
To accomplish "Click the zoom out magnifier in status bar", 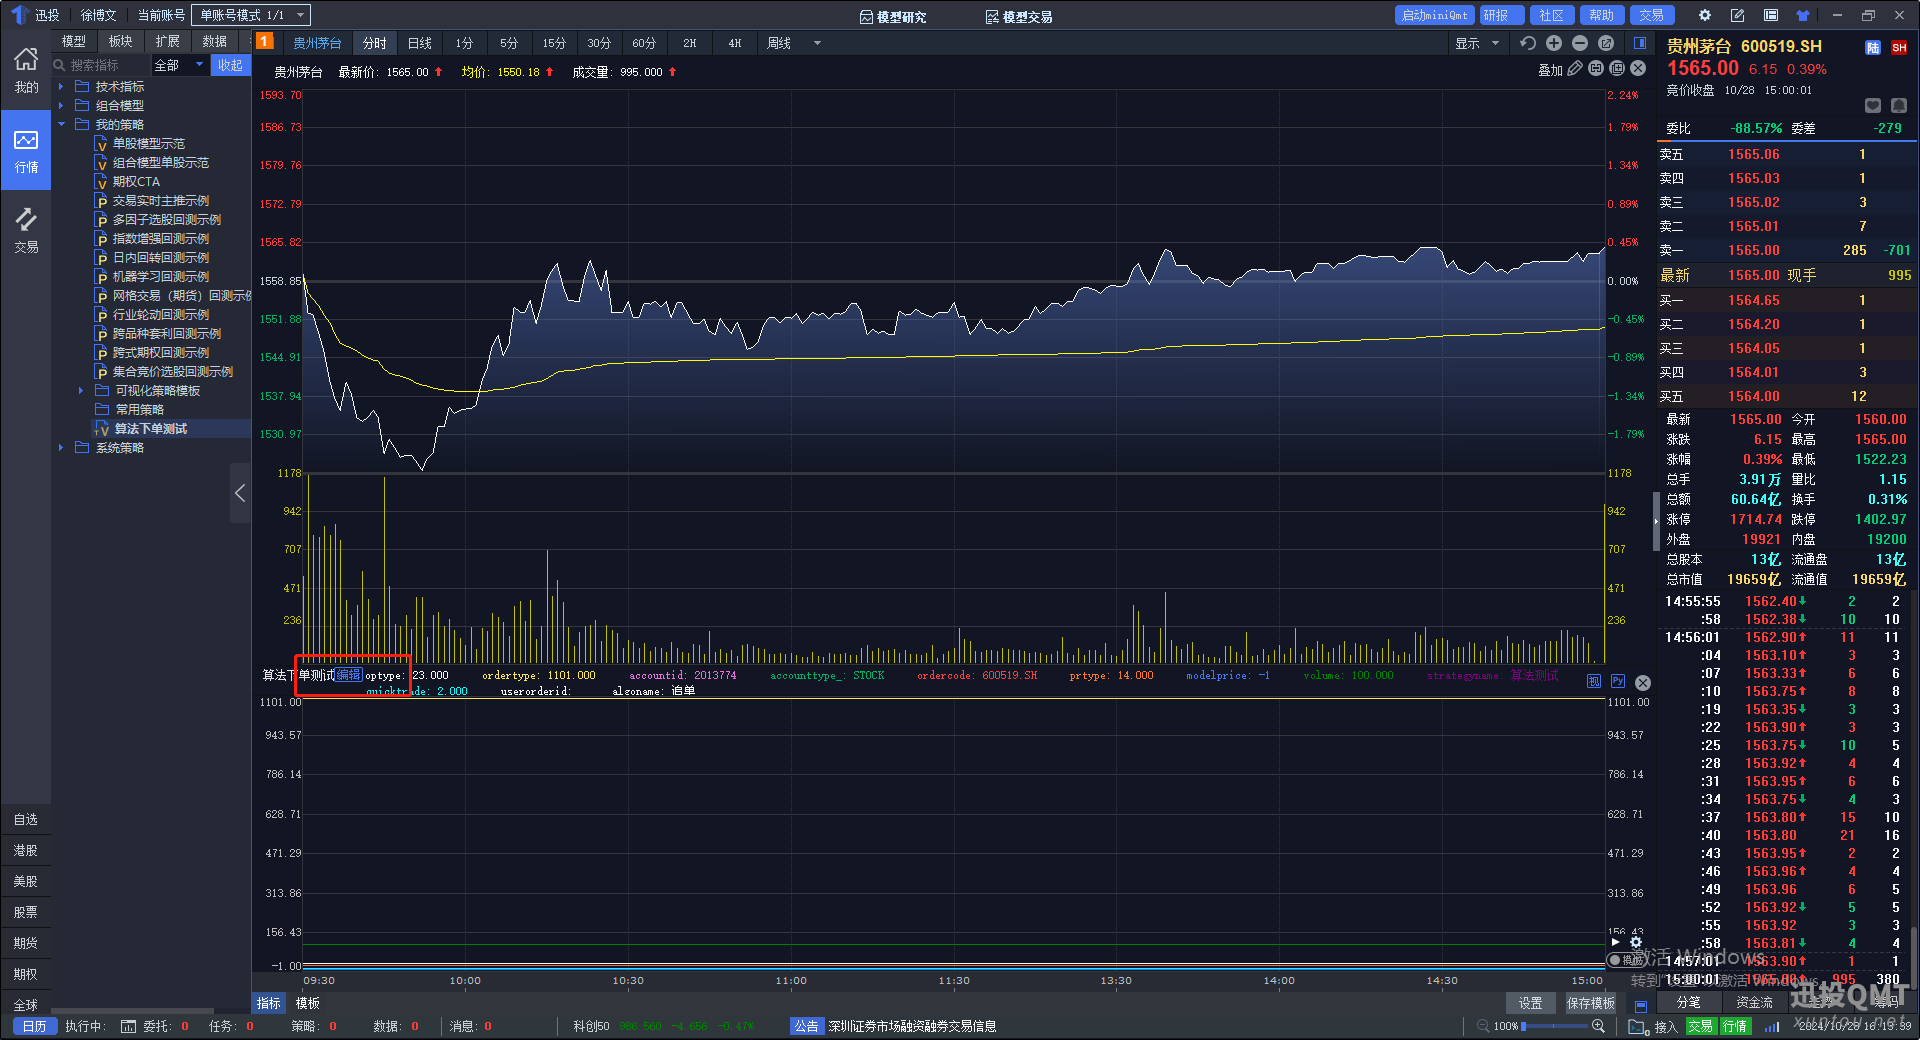I will 1483,1026.
